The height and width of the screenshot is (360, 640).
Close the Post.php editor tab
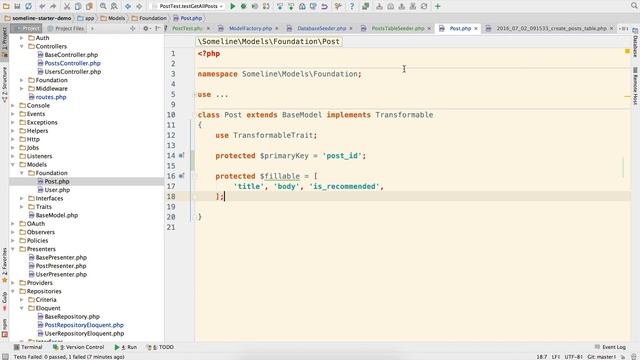[x=476, y=28]
